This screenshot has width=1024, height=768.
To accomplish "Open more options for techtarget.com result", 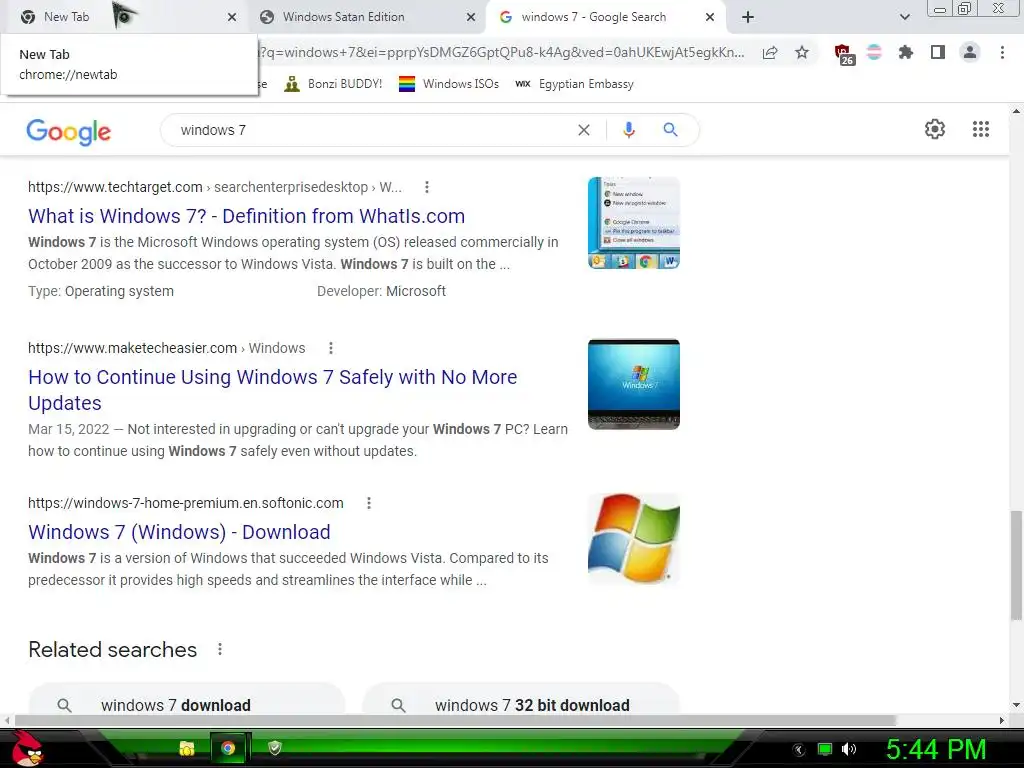I will pyautogui.click(x=426, y=187).
